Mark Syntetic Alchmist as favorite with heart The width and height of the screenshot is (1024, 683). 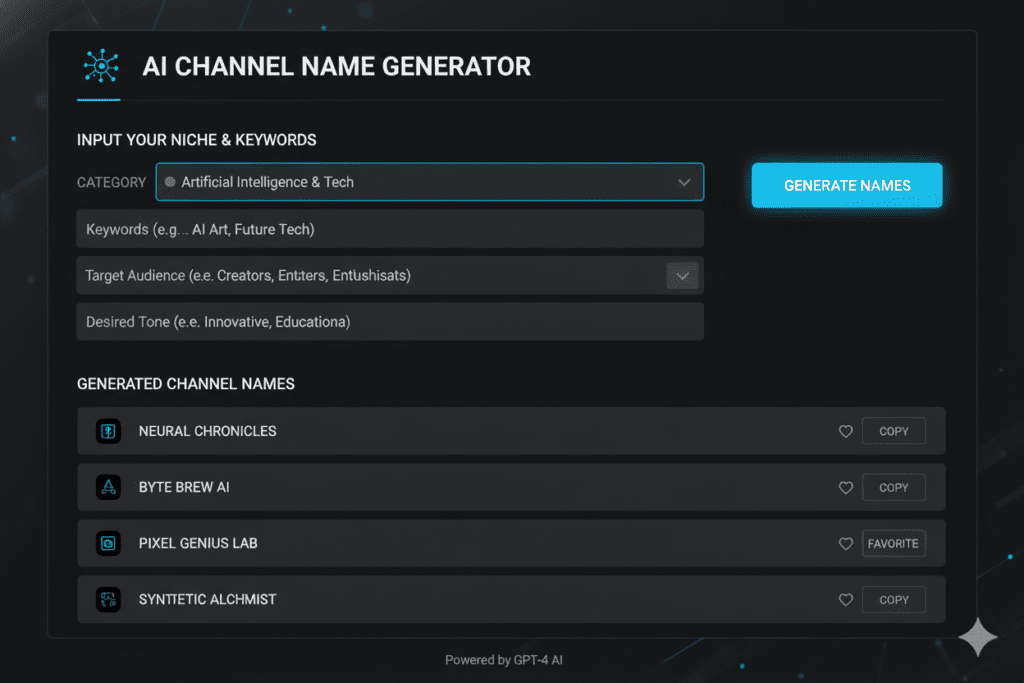click(x=845, y=599)
